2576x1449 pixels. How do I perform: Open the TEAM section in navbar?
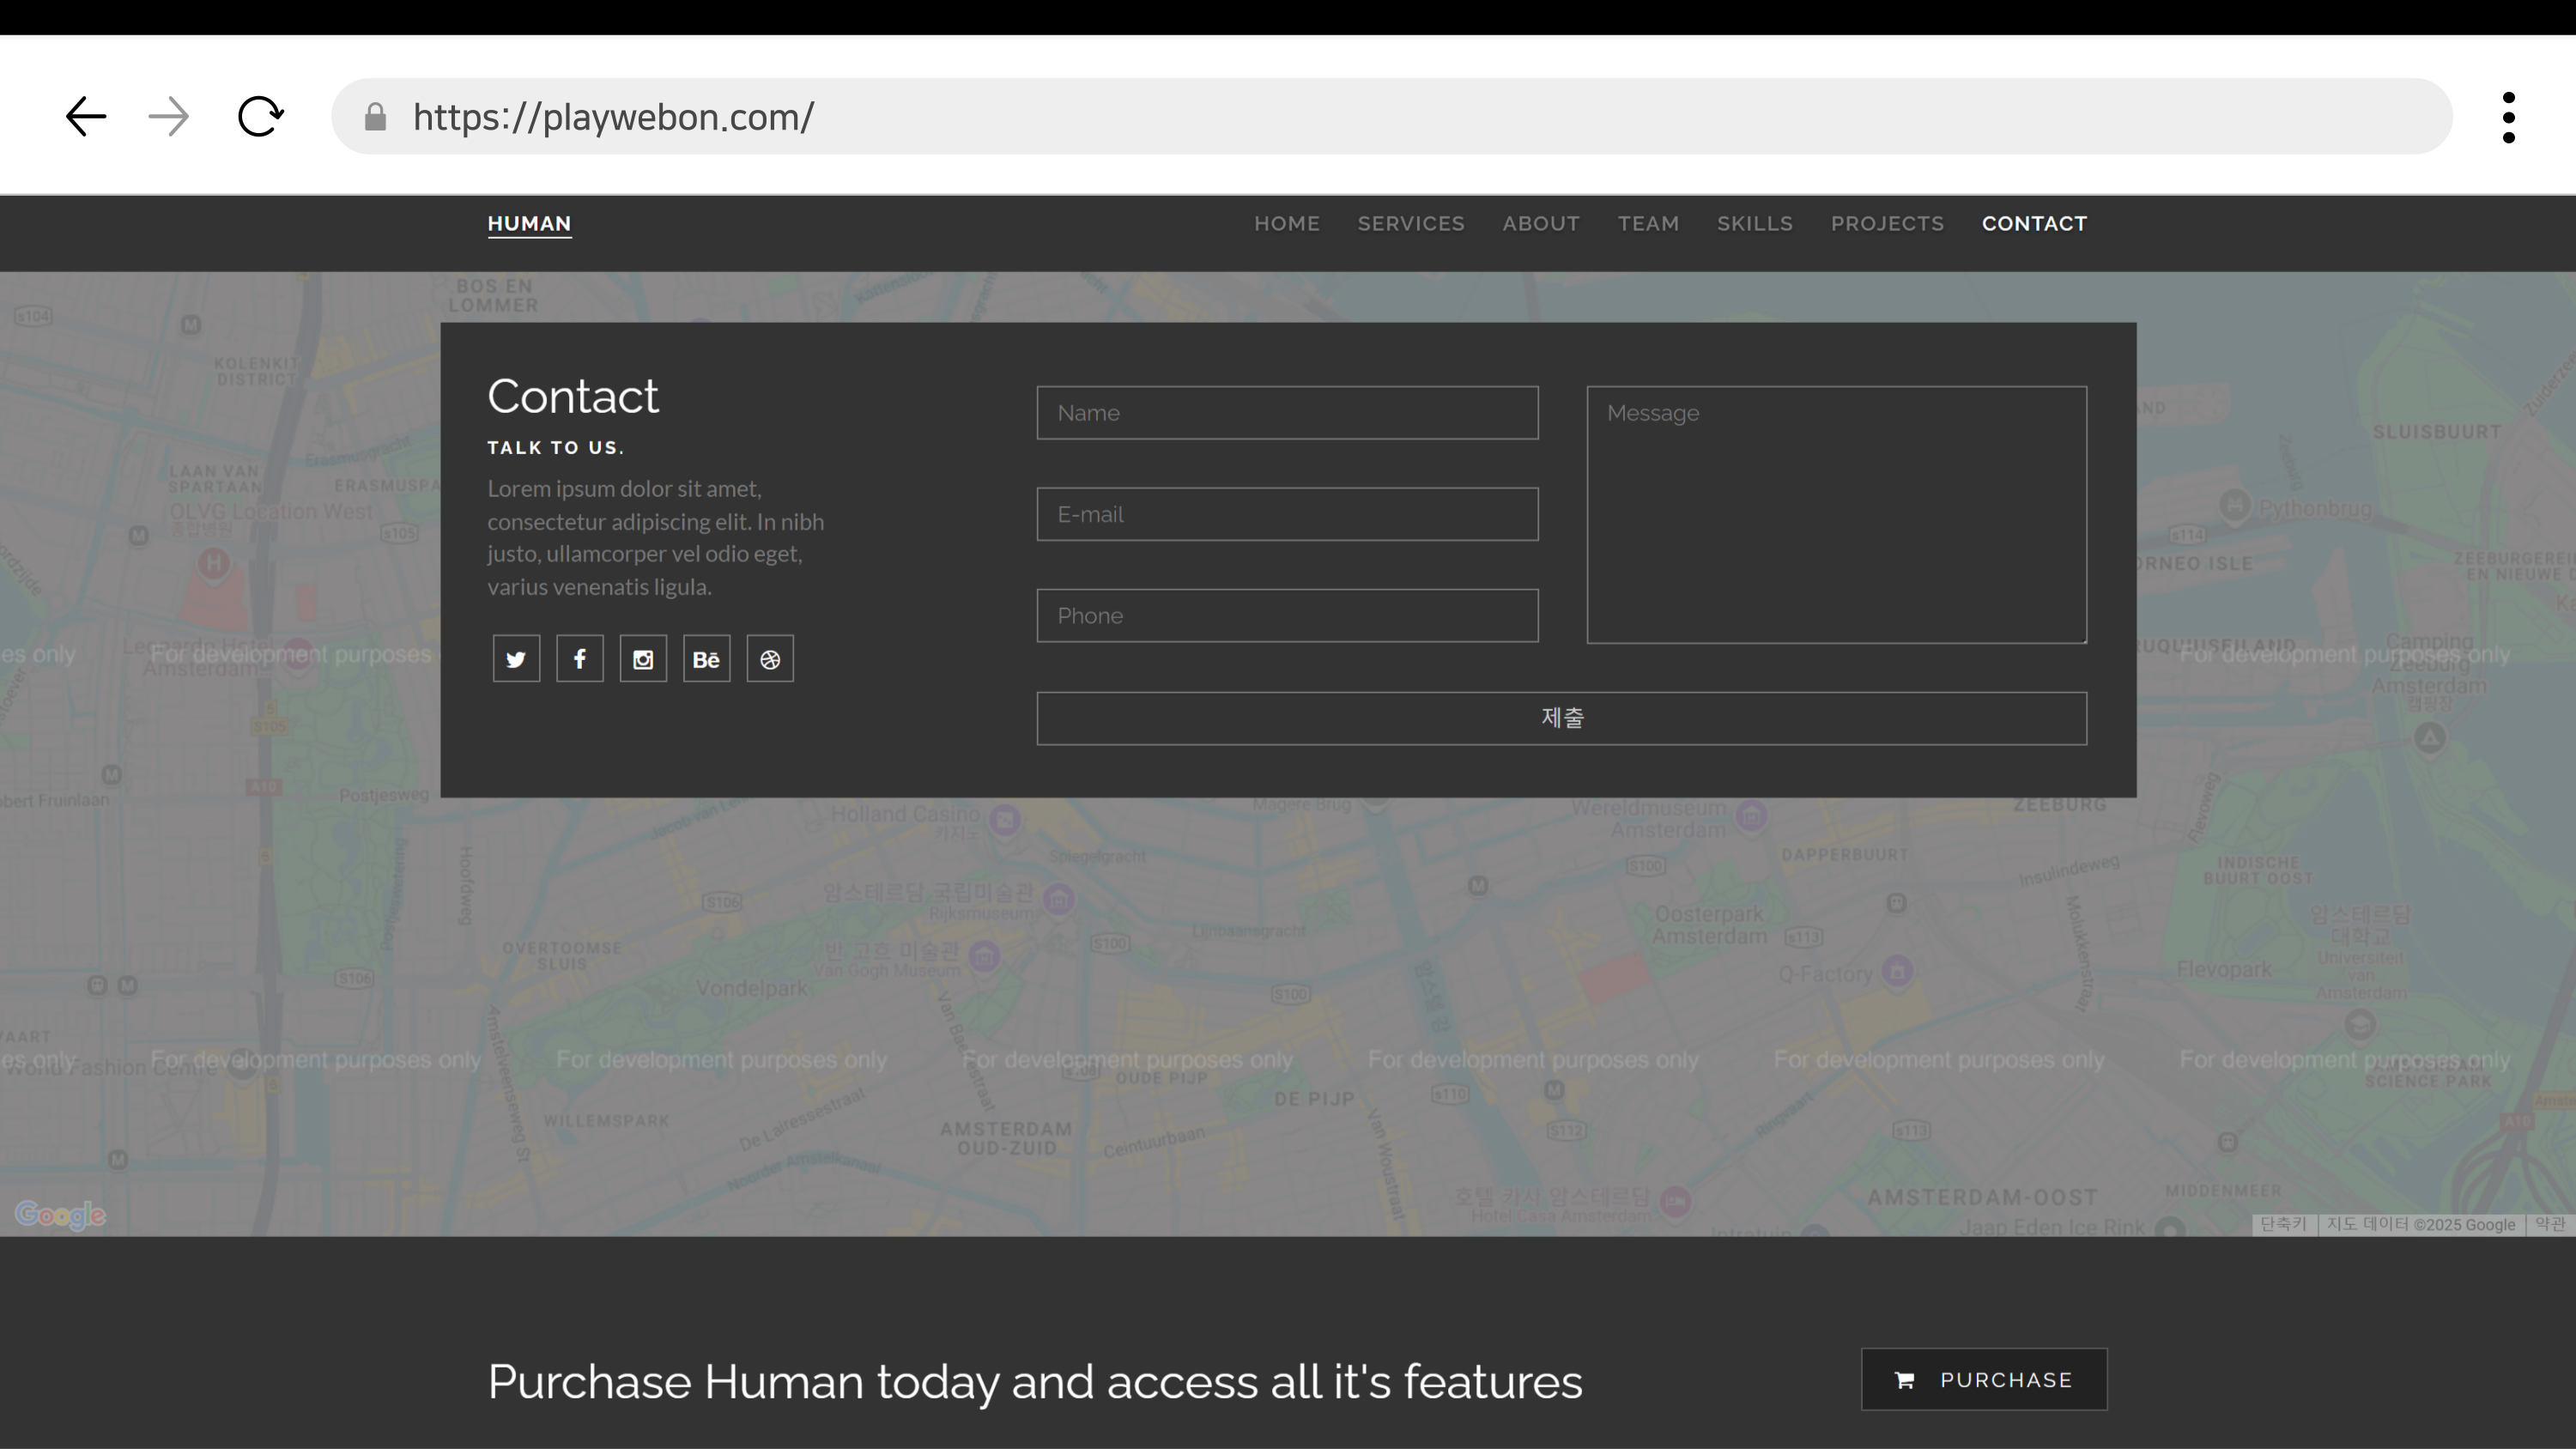point(1648,224)
